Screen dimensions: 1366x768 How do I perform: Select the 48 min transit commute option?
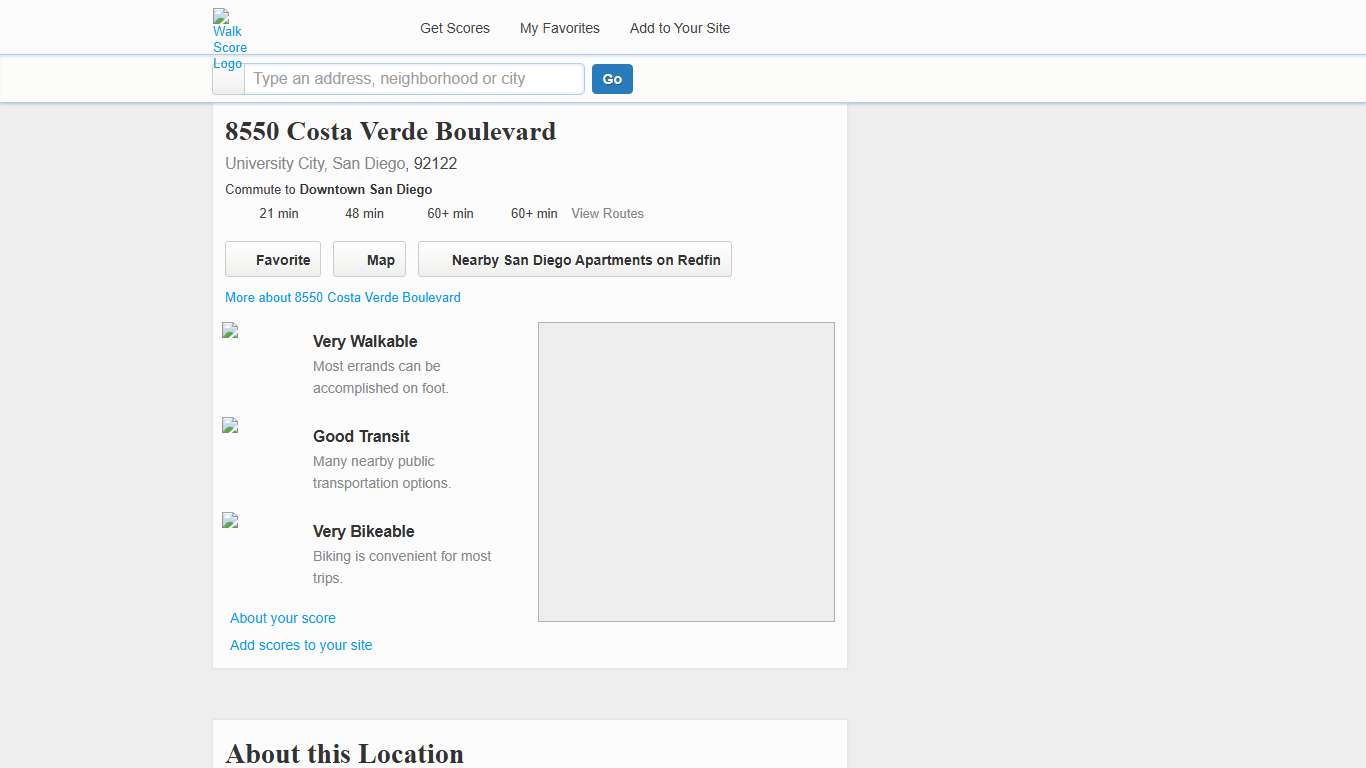coord(364,213)
